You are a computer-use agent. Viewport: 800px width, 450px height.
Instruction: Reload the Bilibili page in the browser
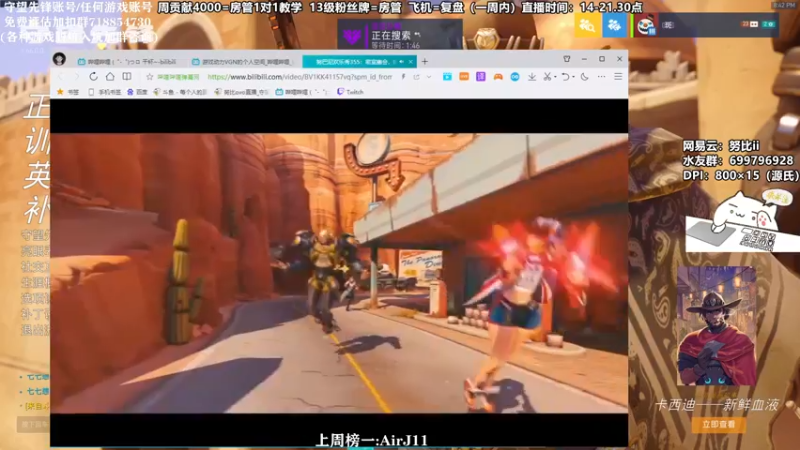93,77
